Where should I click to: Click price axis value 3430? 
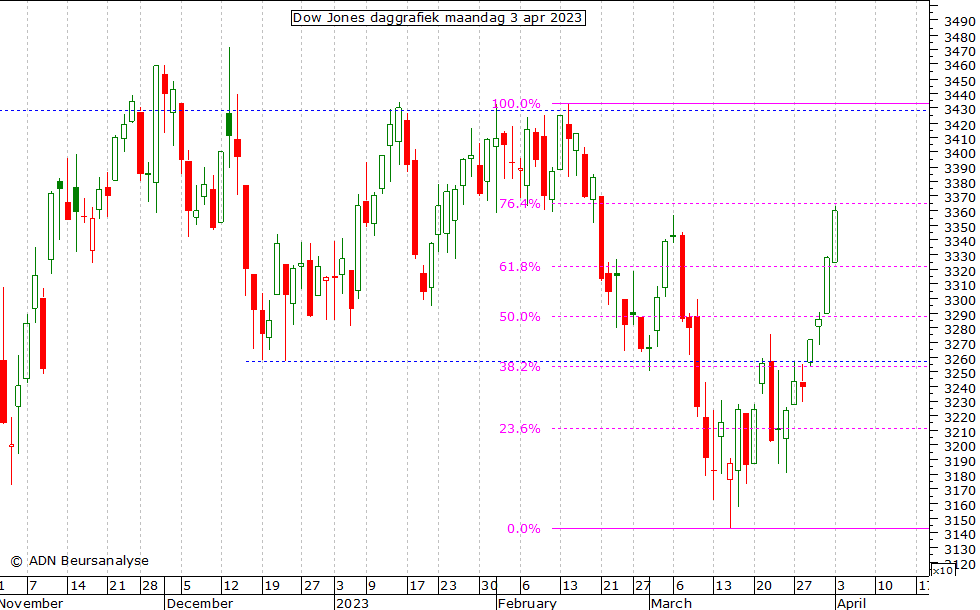pyautogui.click(x=959, y=110)
